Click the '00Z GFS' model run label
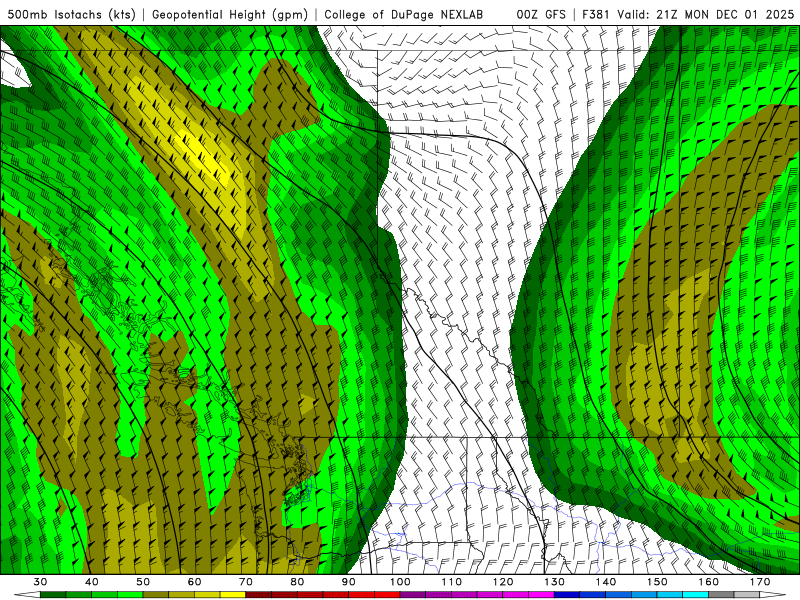Image resolution: width=800 pixels, height=600 pixels. (541, 14)
